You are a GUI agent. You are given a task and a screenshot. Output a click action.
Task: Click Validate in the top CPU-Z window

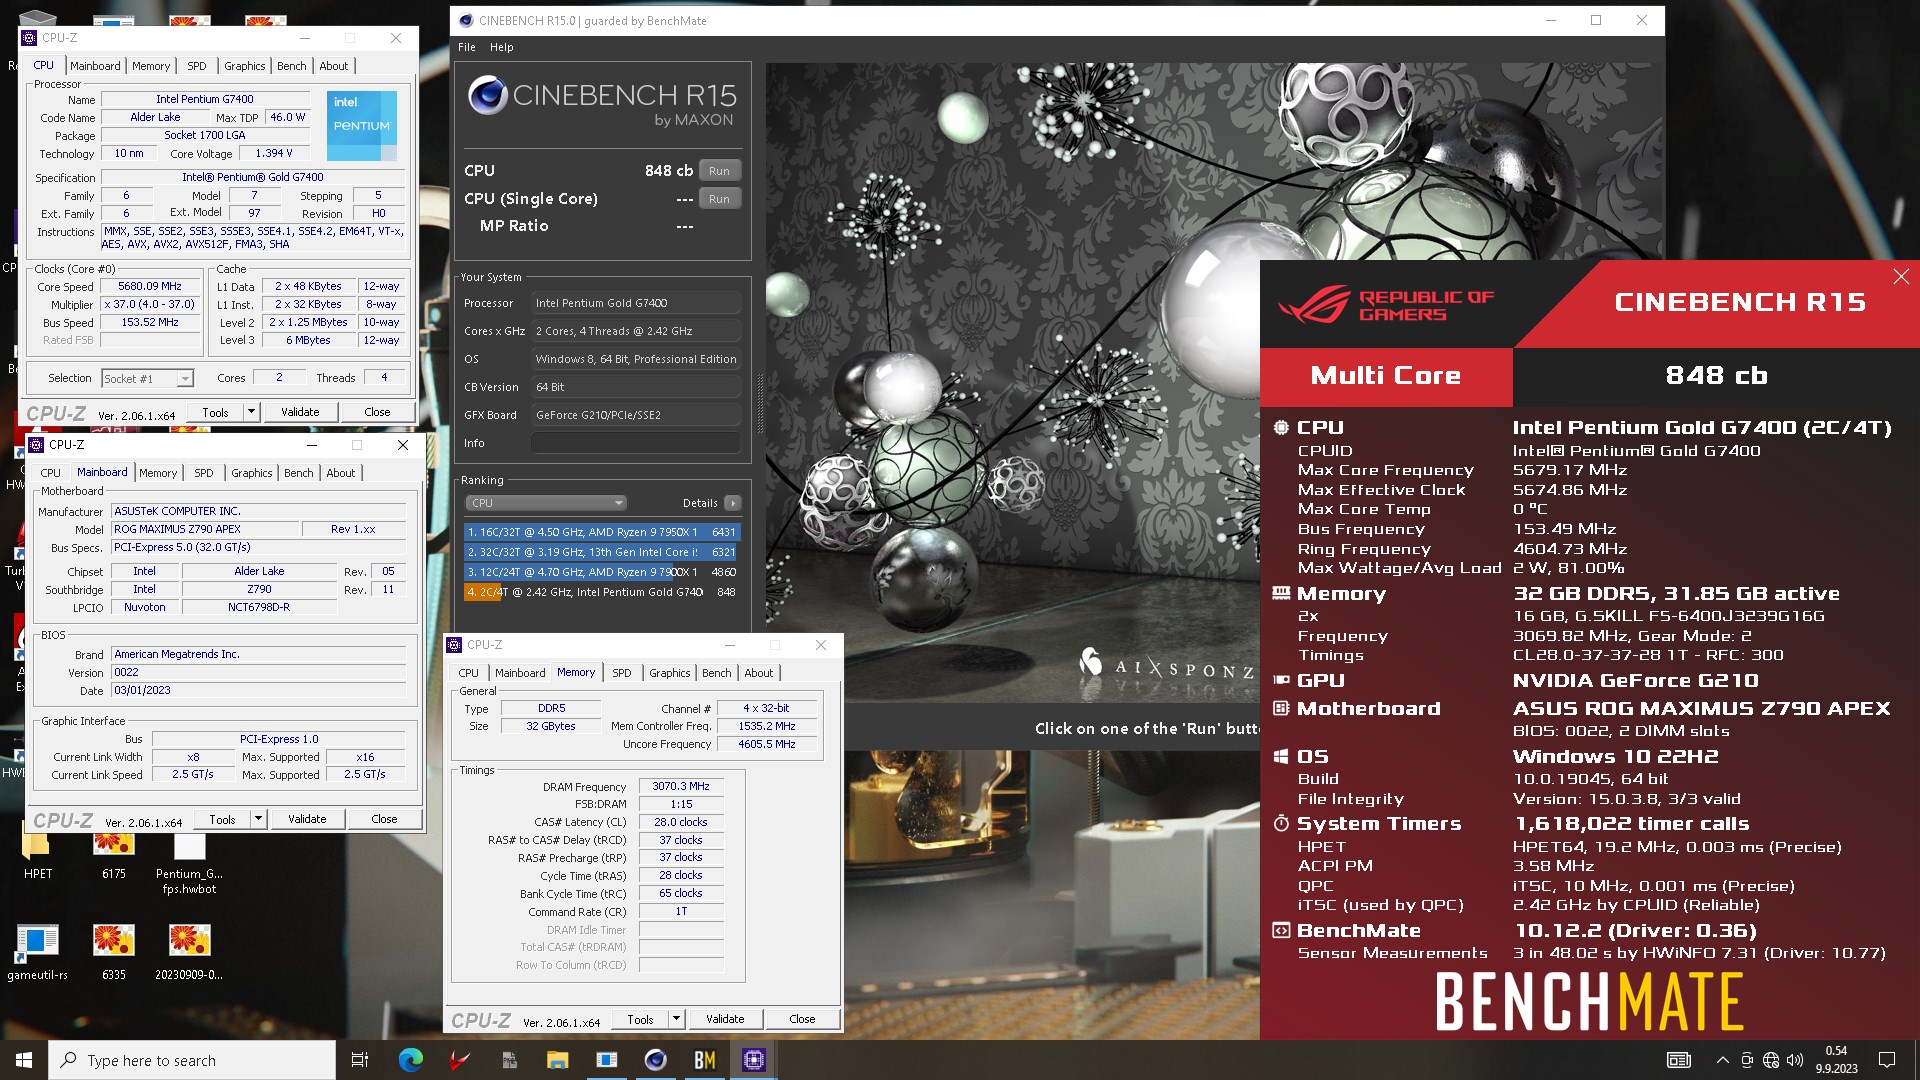[x=300, y=412]
